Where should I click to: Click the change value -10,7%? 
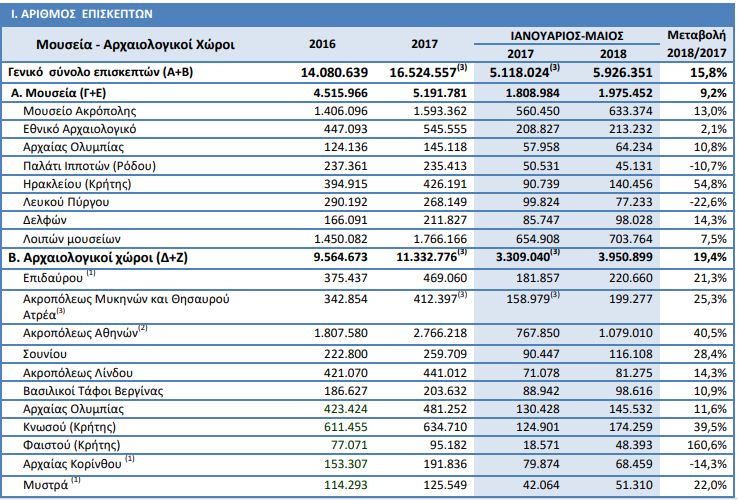click(x=709, y=166)
